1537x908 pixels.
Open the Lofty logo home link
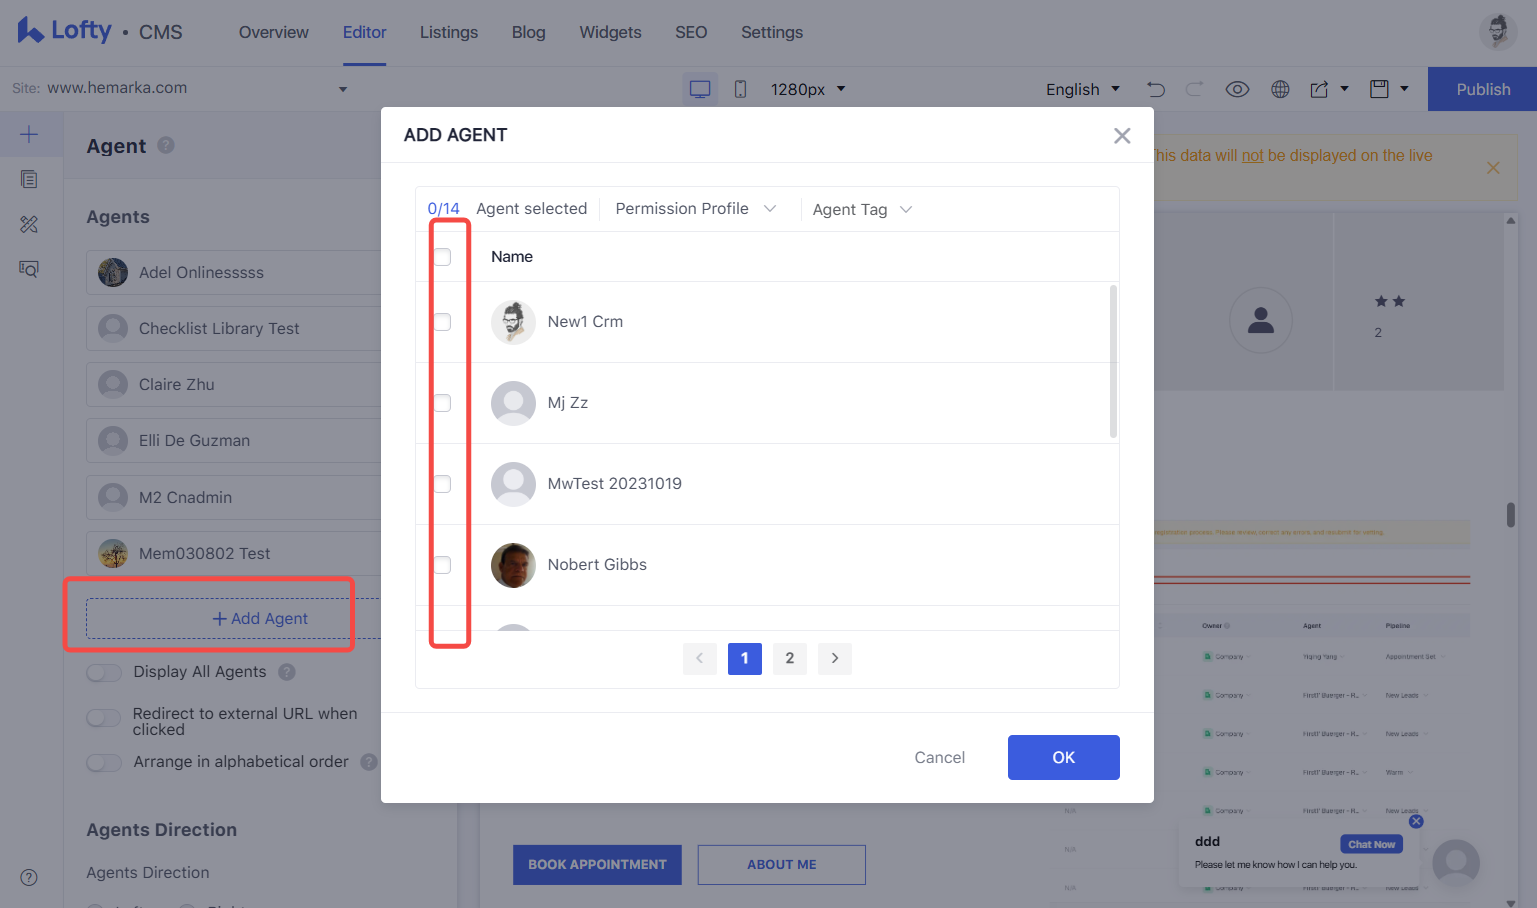(65, 31)
